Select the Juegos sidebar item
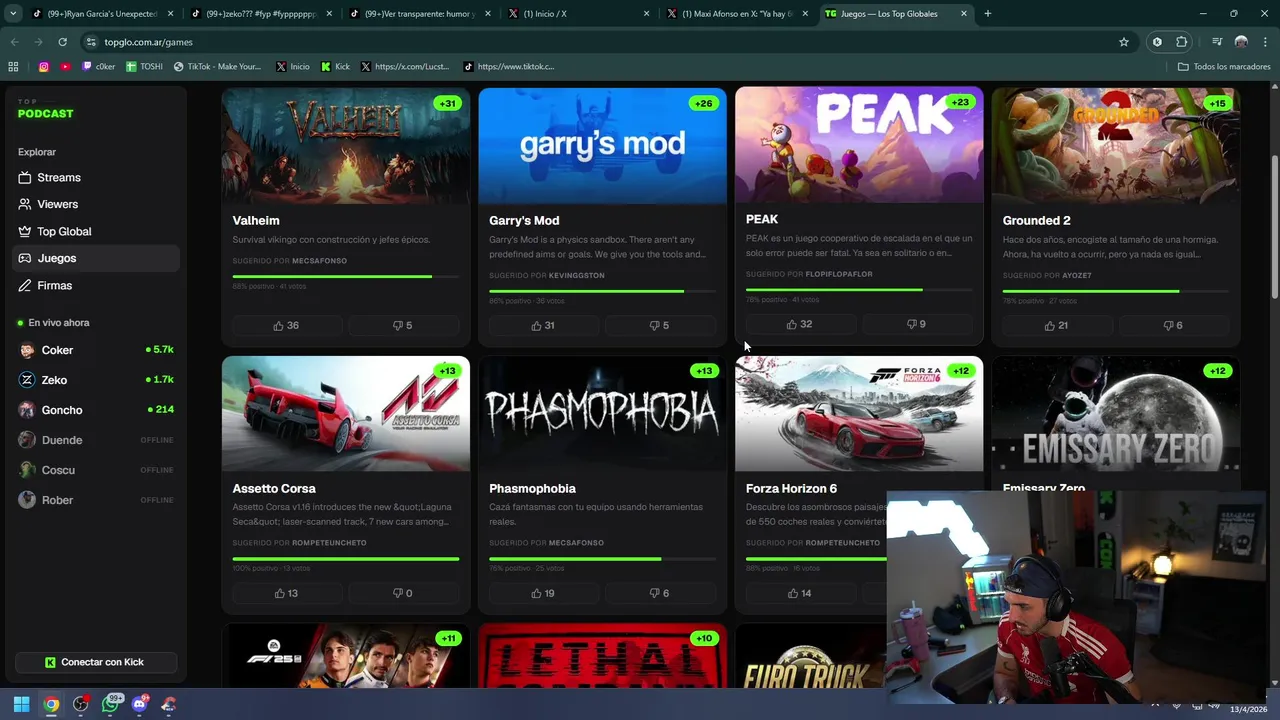Viewport: 1280px width, 720px height. (96, 258)
